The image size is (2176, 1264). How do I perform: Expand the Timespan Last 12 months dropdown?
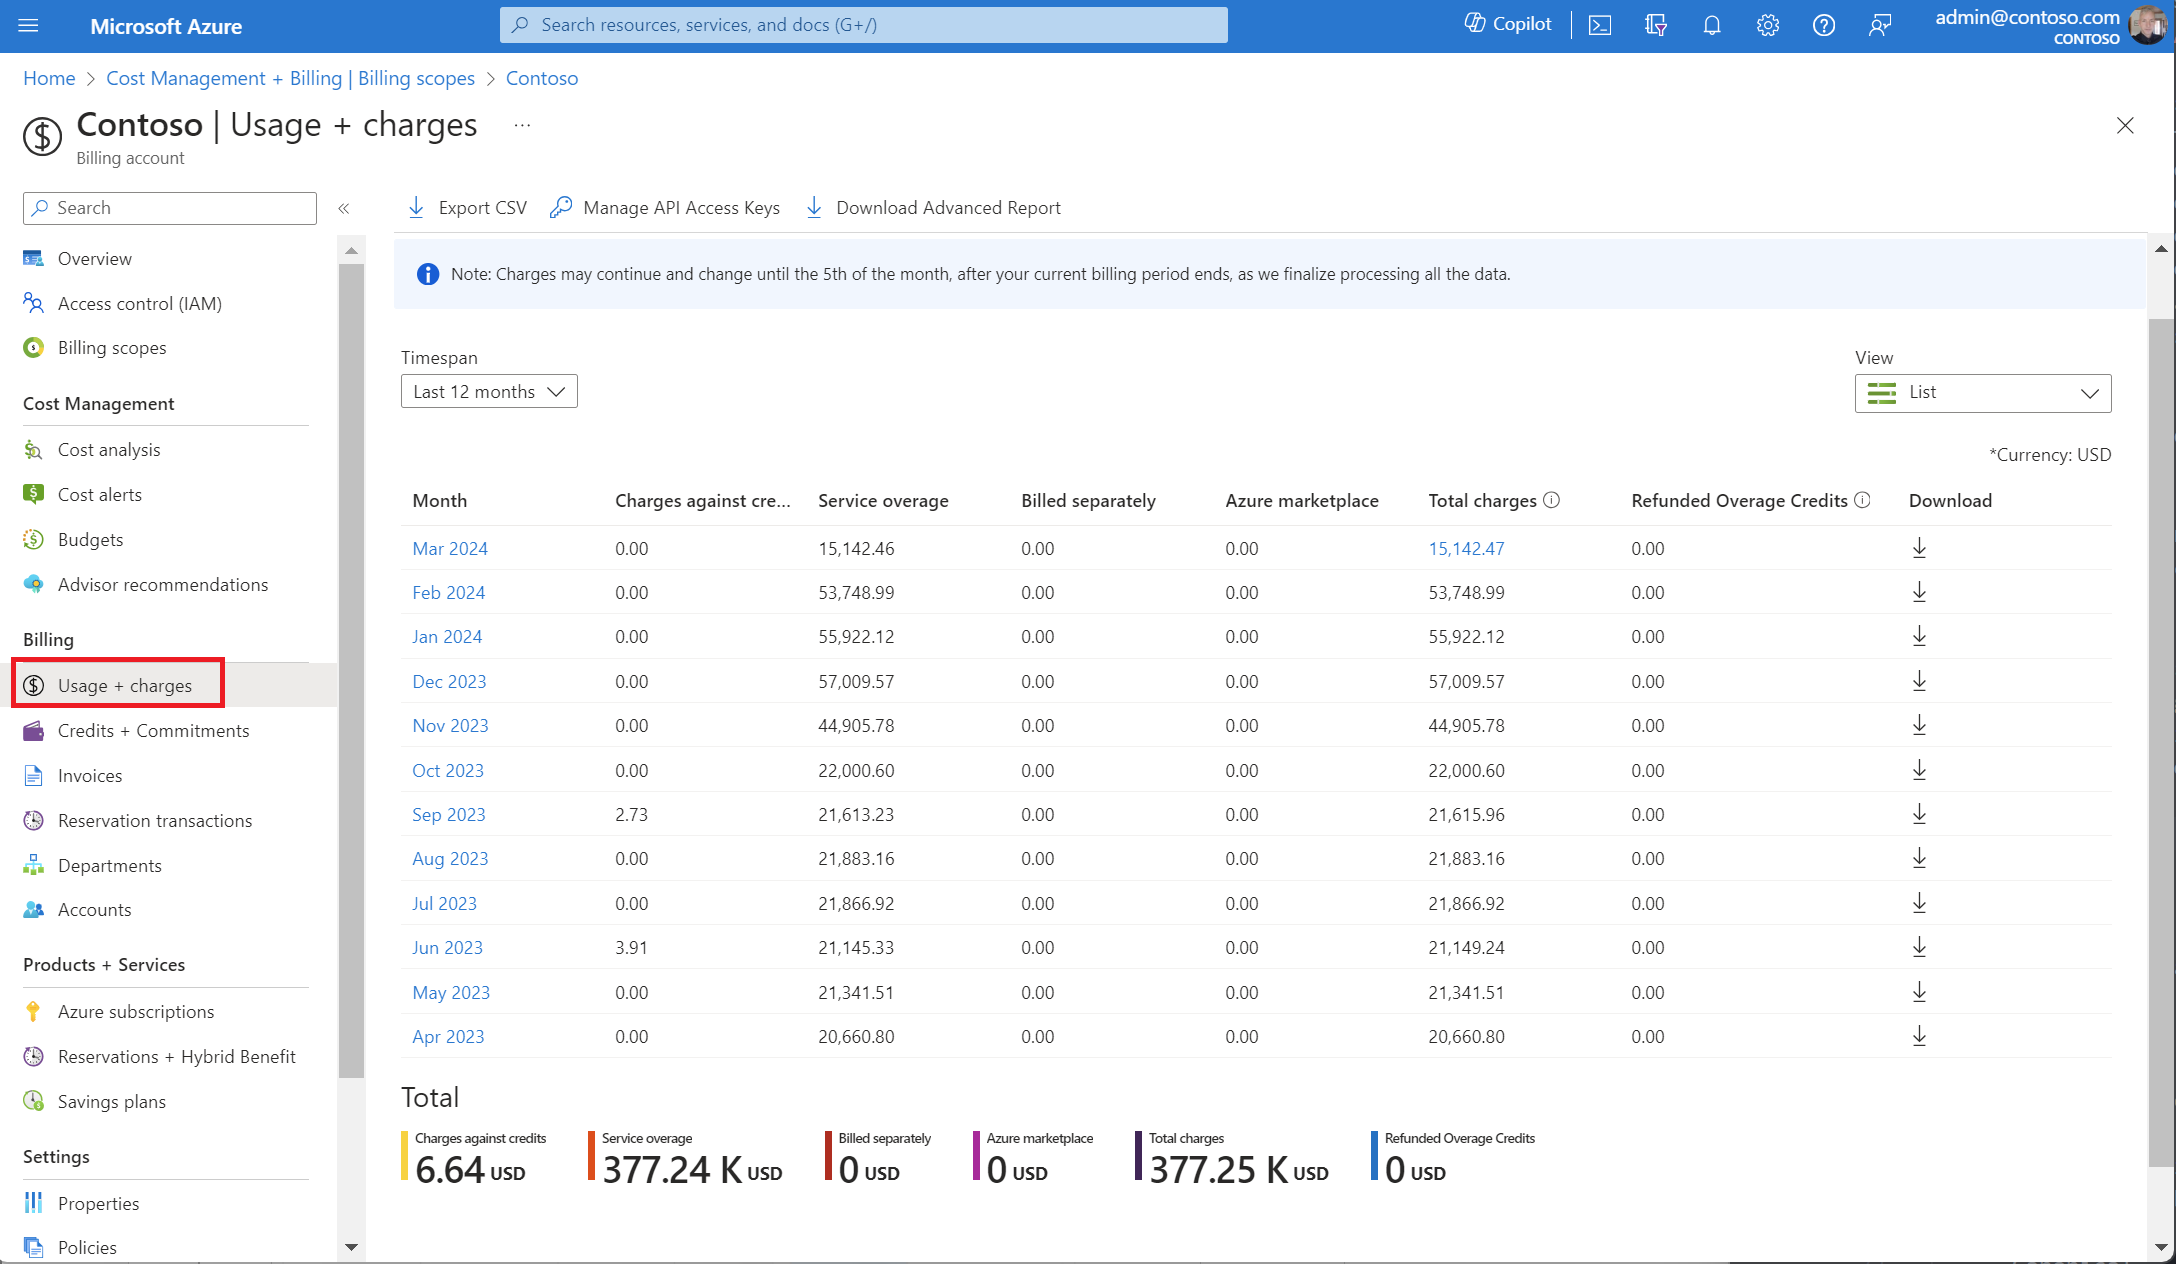pyautogui.click(x=489, y=392)
